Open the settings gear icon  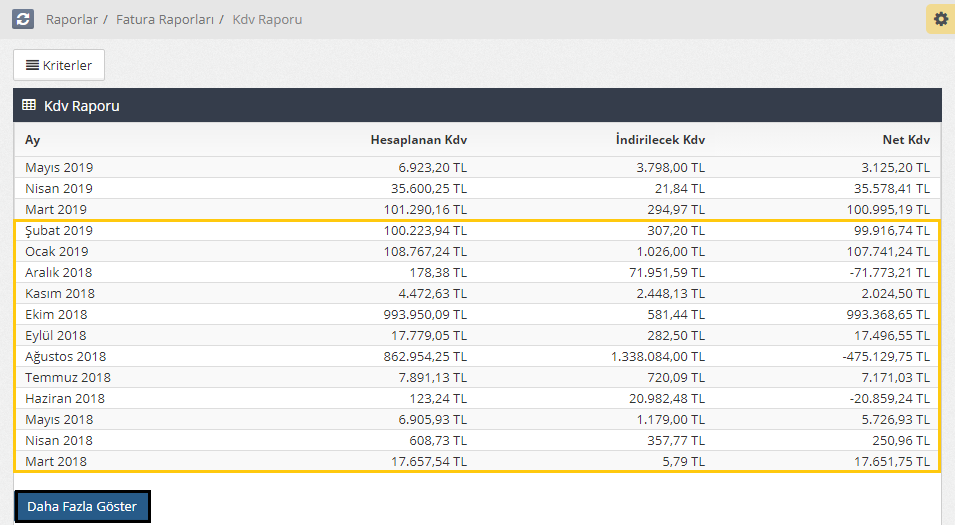(x=940, y=19)
